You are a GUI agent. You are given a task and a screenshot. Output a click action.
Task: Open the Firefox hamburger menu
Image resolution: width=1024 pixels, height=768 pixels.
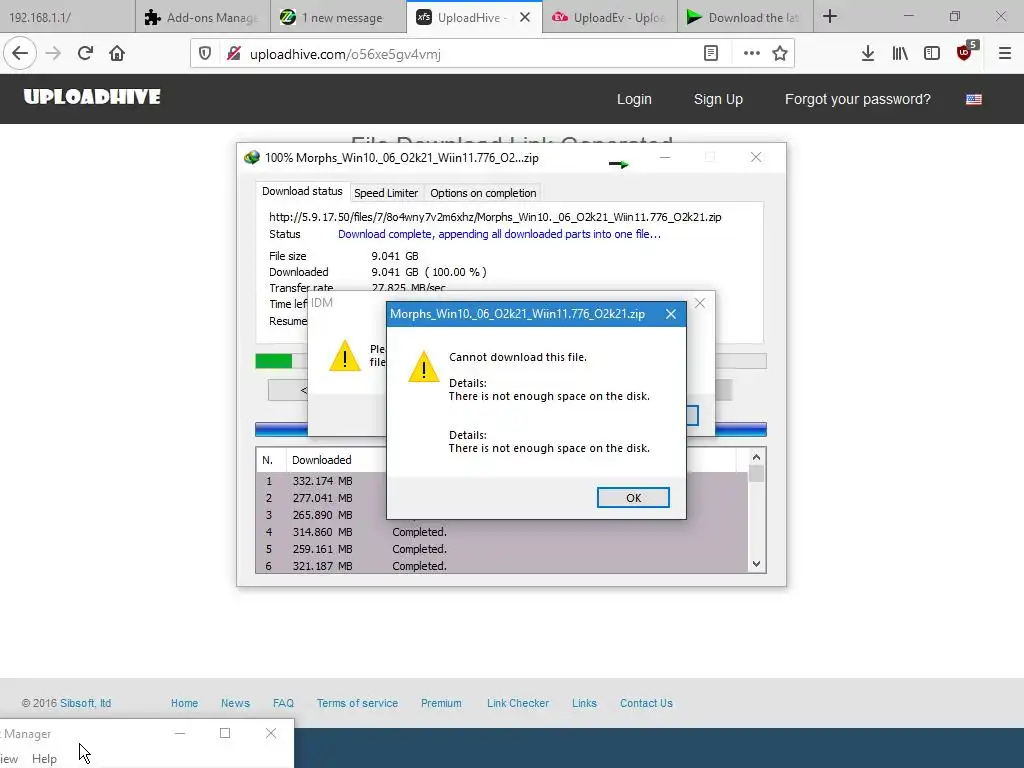point(1005,54)
